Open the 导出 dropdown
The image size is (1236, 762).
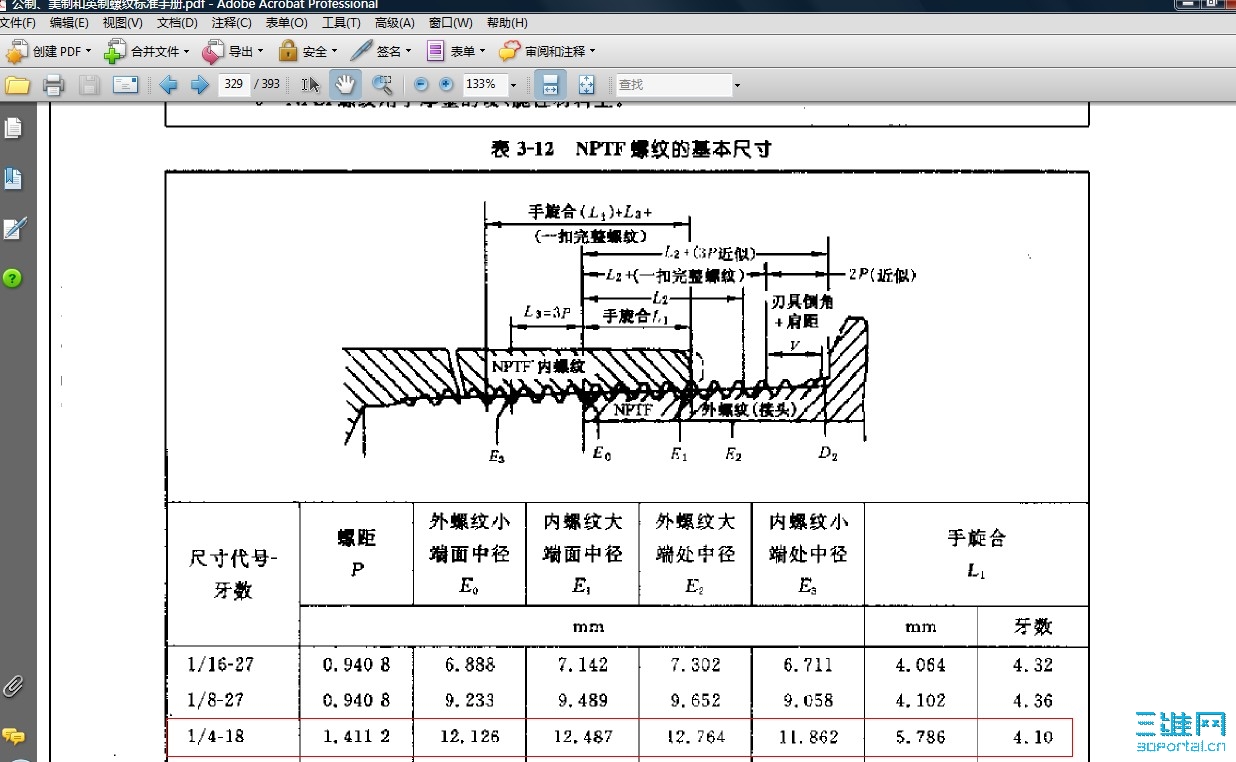233,51
